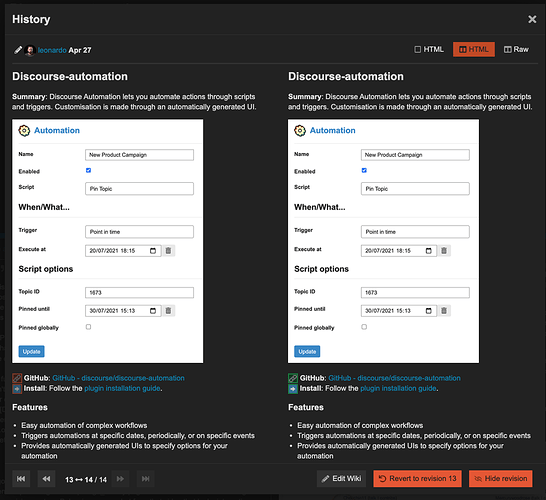The width and height of the screenshot is (546, 500).
Task: Open left GitHub discourse-automation link
Action: (x=118, y=378)
